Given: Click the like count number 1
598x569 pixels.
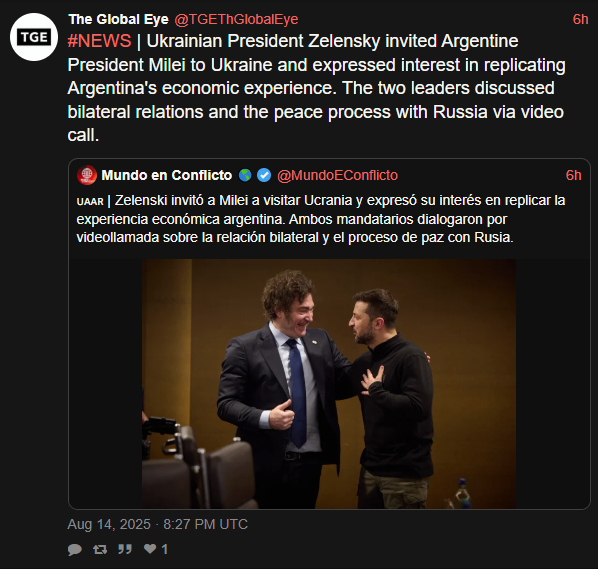Looking at the screenshot, I should point(165,549).
